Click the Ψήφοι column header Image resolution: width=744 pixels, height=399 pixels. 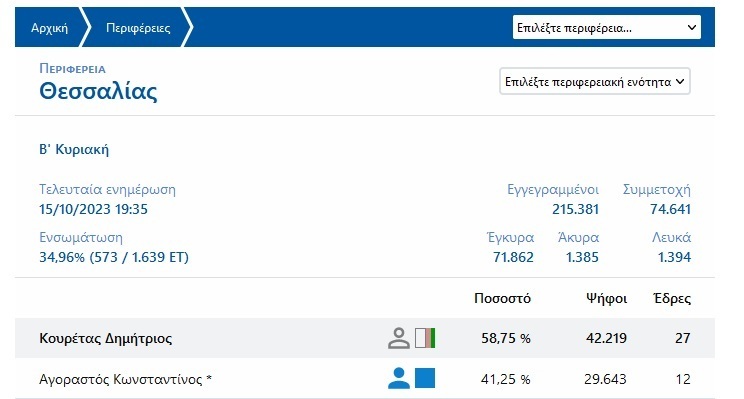coord(606,298)
